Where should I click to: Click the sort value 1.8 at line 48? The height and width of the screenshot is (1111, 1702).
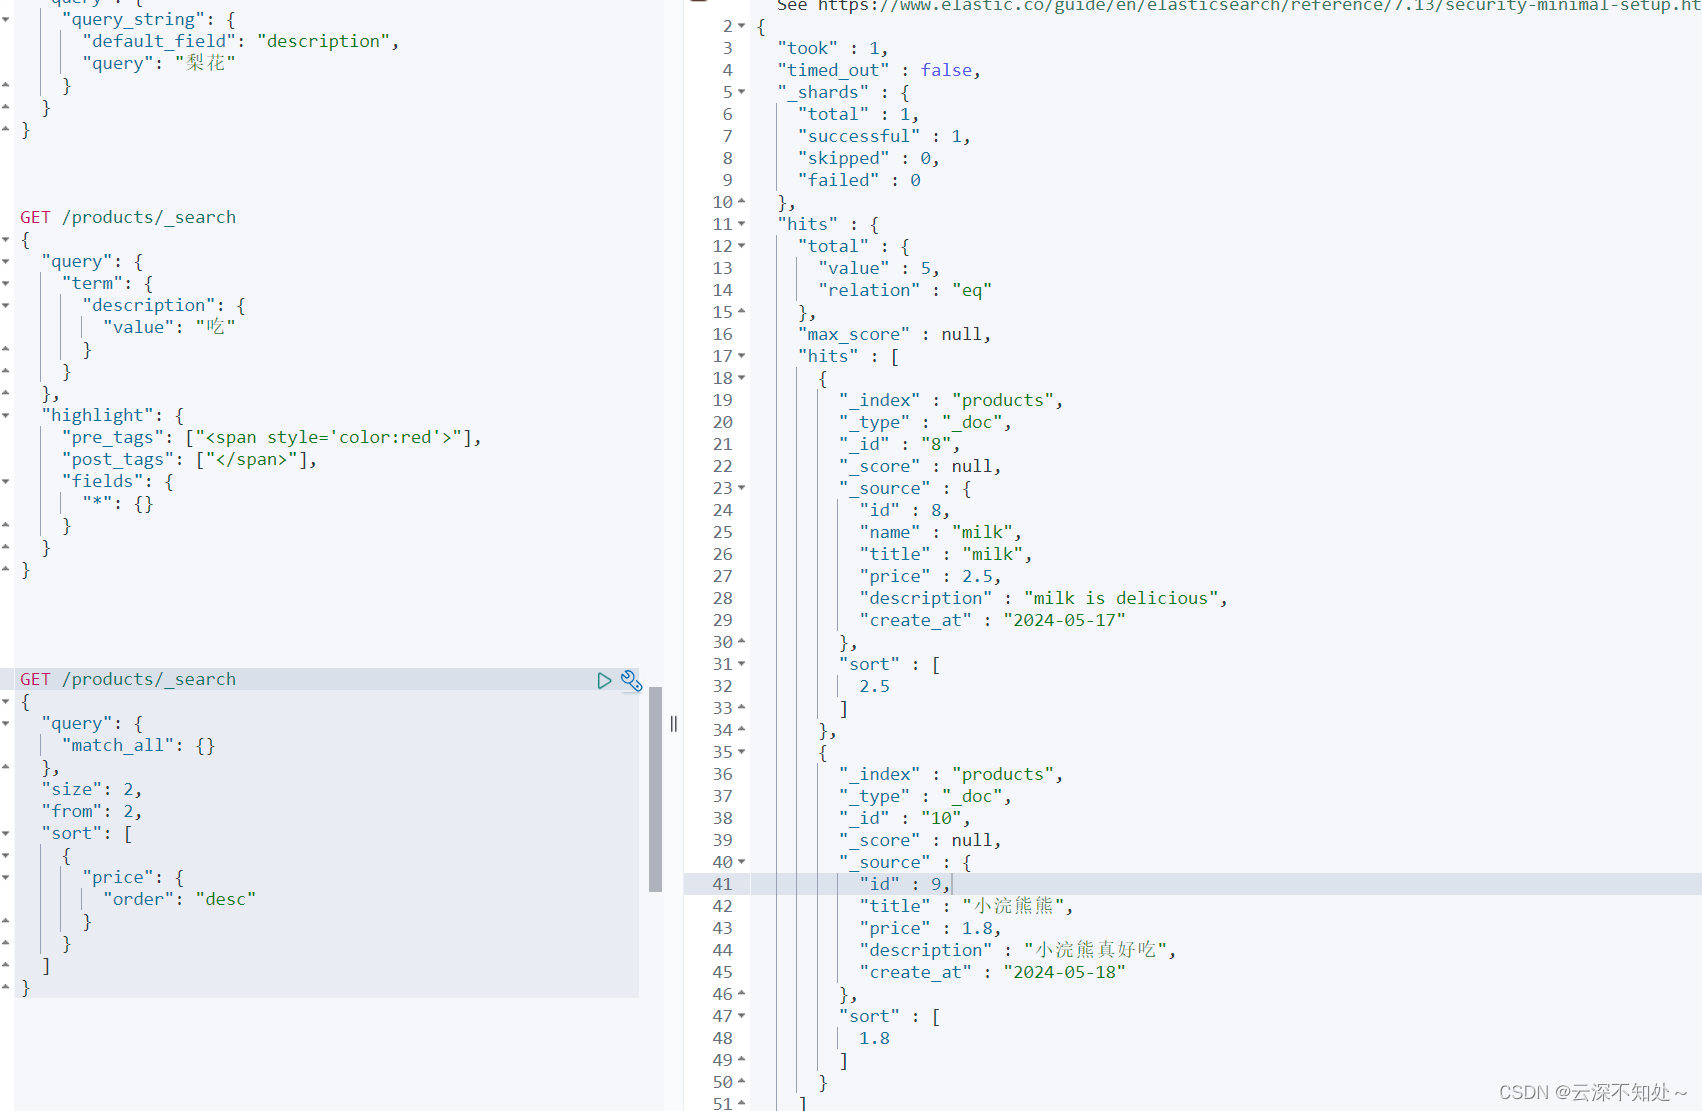pos(874,1038)
